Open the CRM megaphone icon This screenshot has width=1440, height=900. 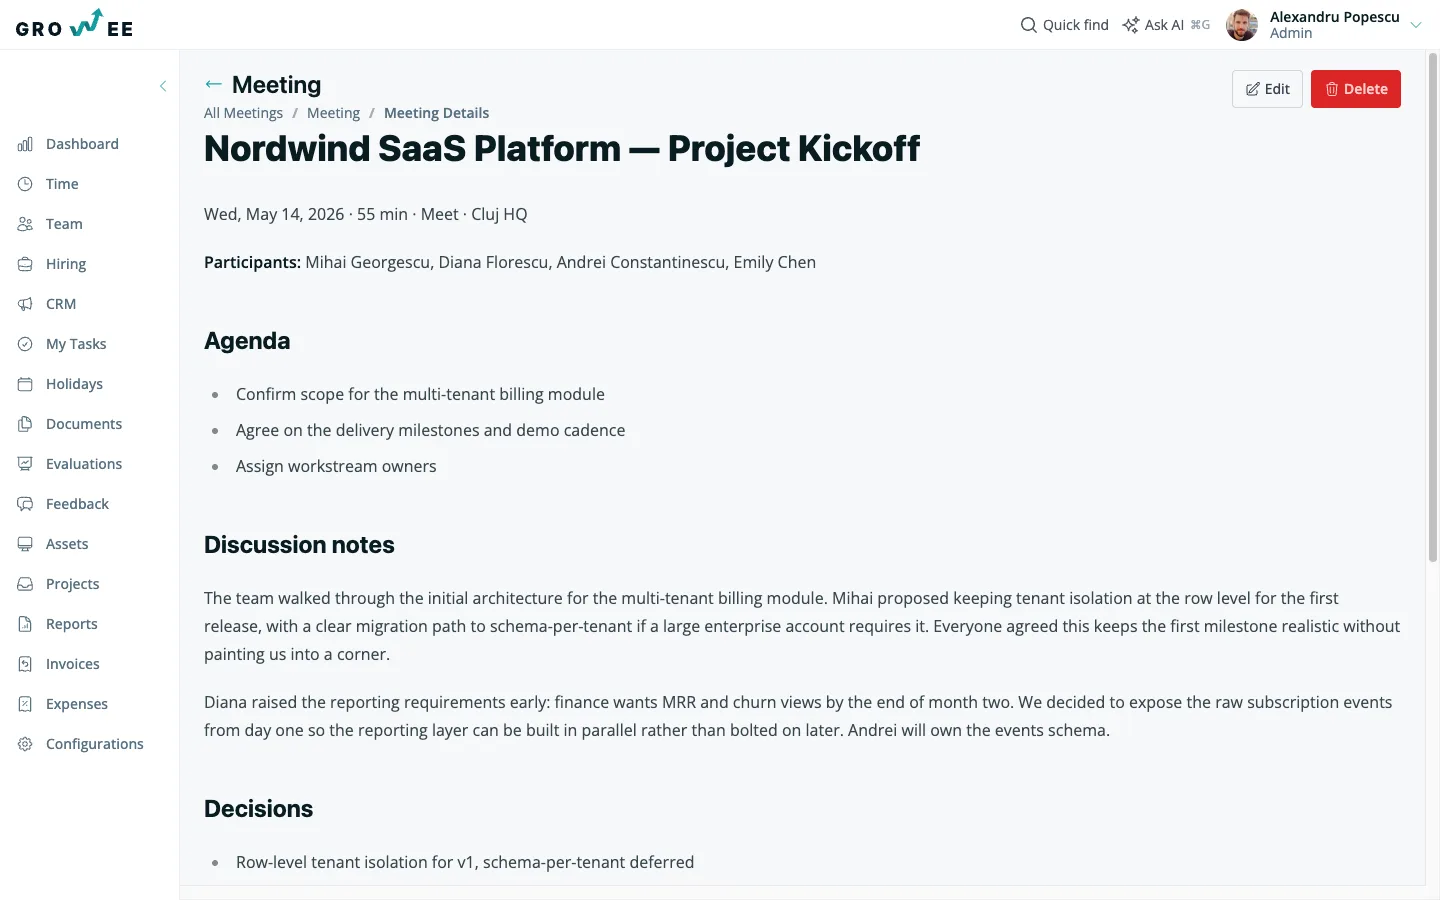point(25,304)
